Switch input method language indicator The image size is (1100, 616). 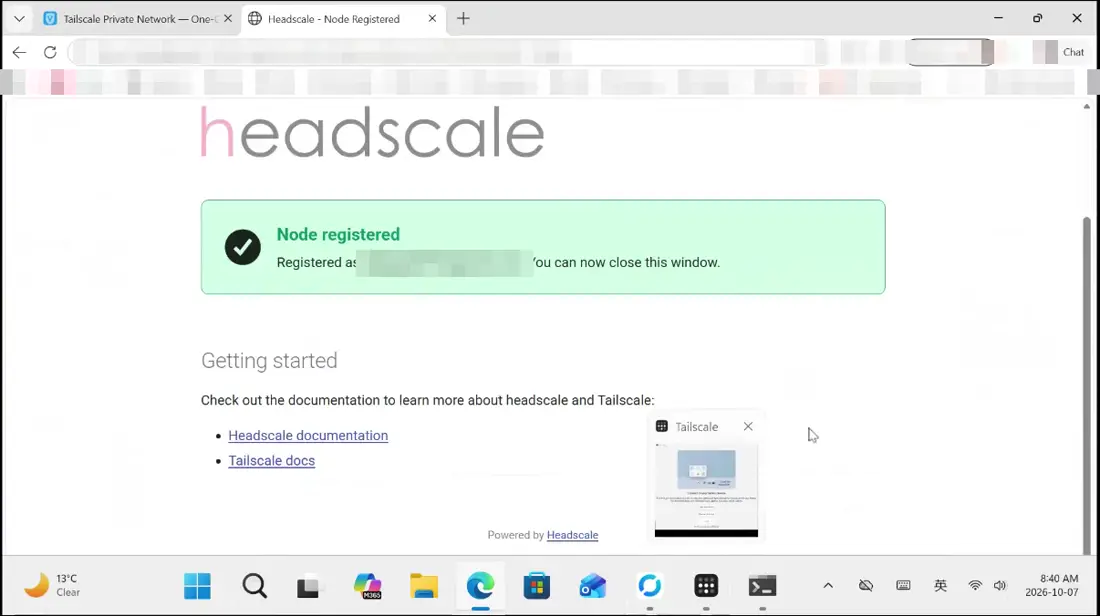click(941, 586)
